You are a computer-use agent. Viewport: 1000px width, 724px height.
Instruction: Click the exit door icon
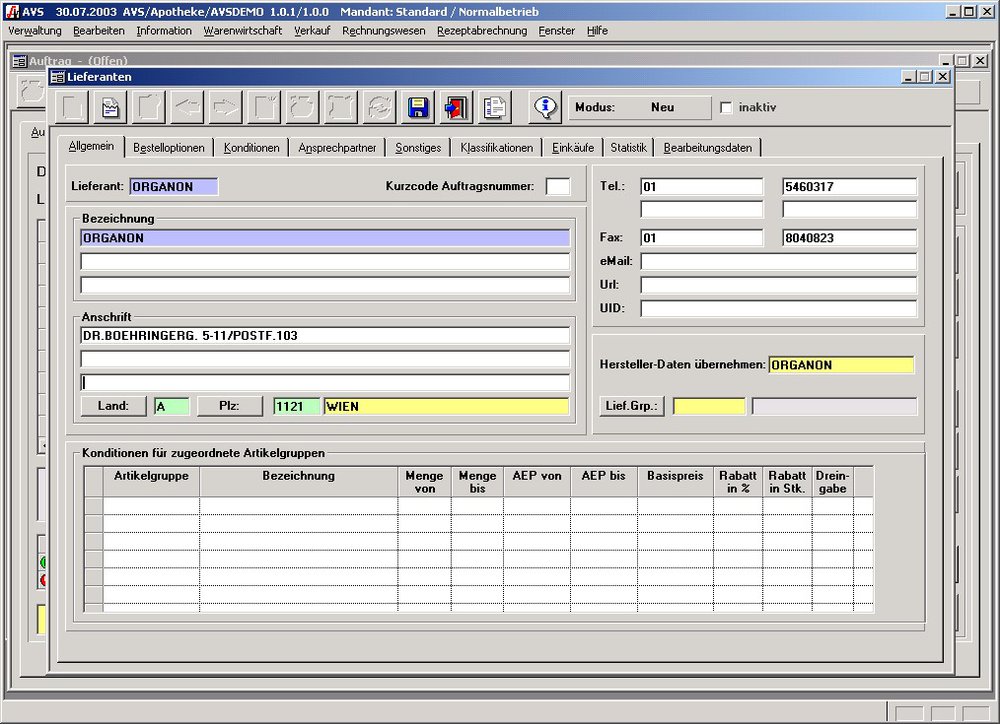(456, 108)
